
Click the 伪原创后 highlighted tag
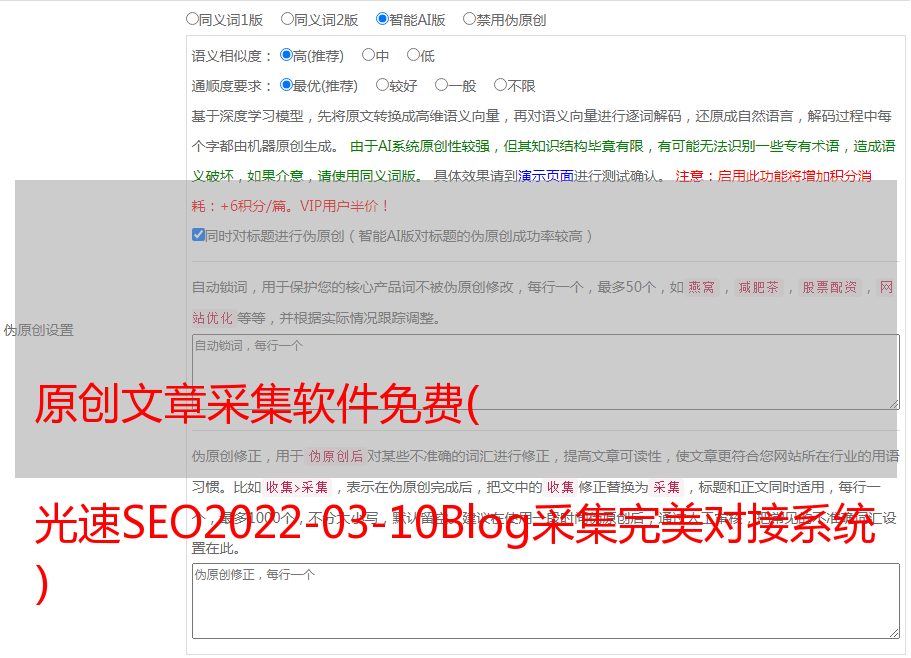(335, 456)
